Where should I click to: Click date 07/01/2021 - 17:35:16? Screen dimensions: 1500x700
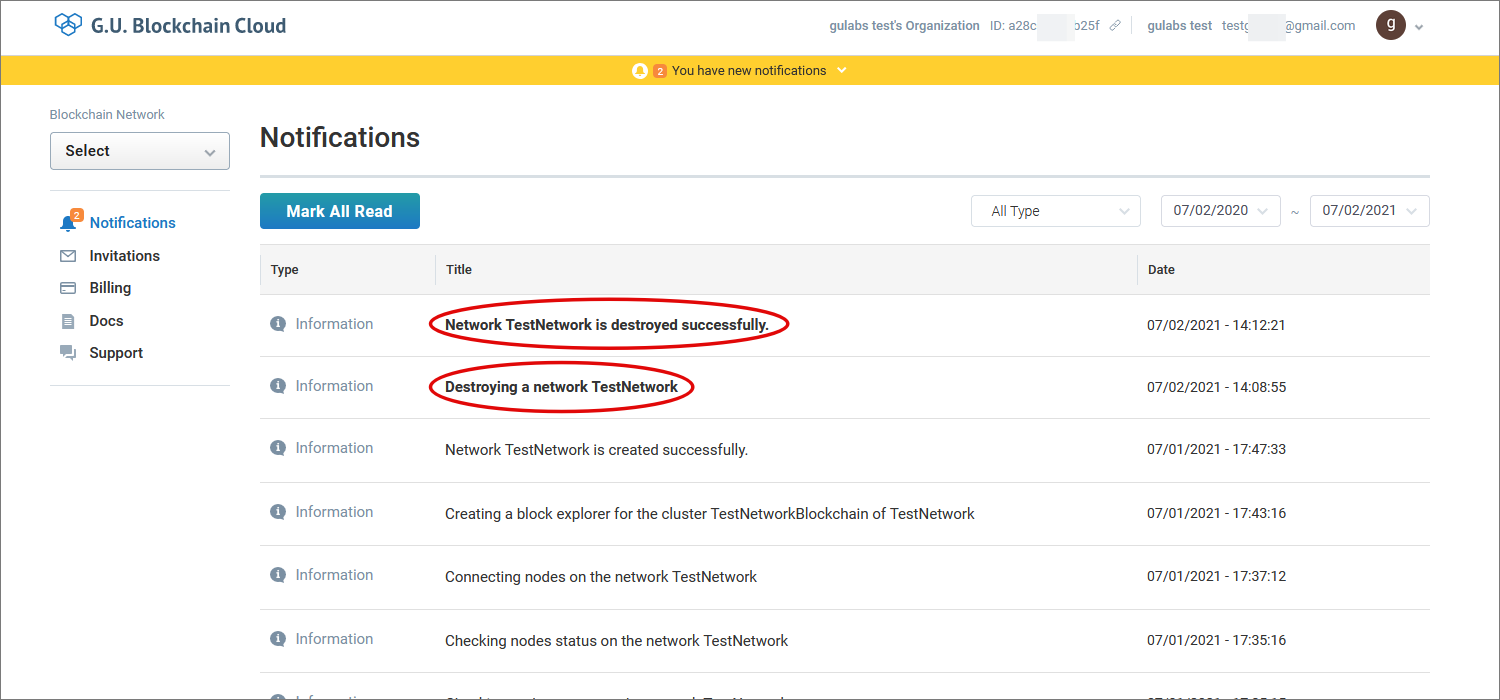pyautogui.click(x=1216, y=641)
